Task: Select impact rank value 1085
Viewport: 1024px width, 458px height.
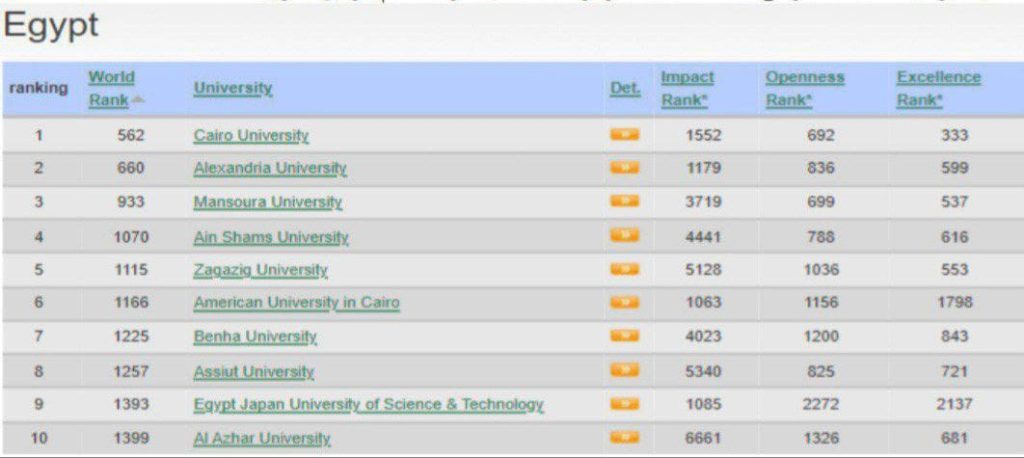Action: [703, 404]
